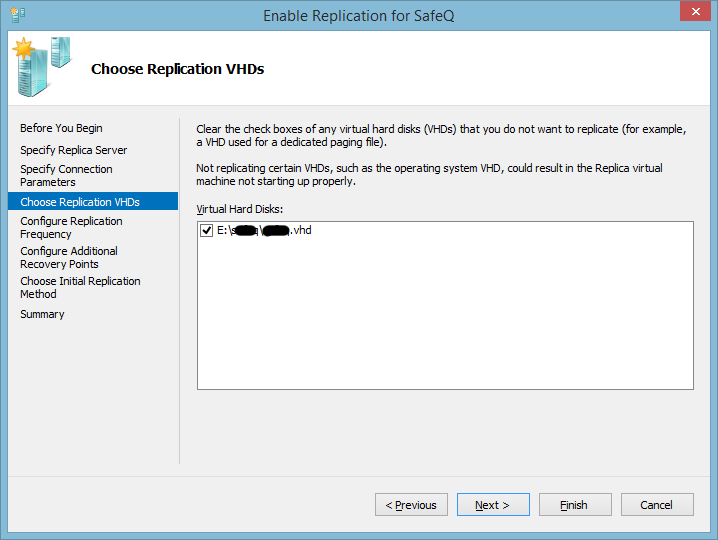Switch to Choose Initial Replication Method
Image resolution: width=718 pixels, height=540 pixels.
80,287
